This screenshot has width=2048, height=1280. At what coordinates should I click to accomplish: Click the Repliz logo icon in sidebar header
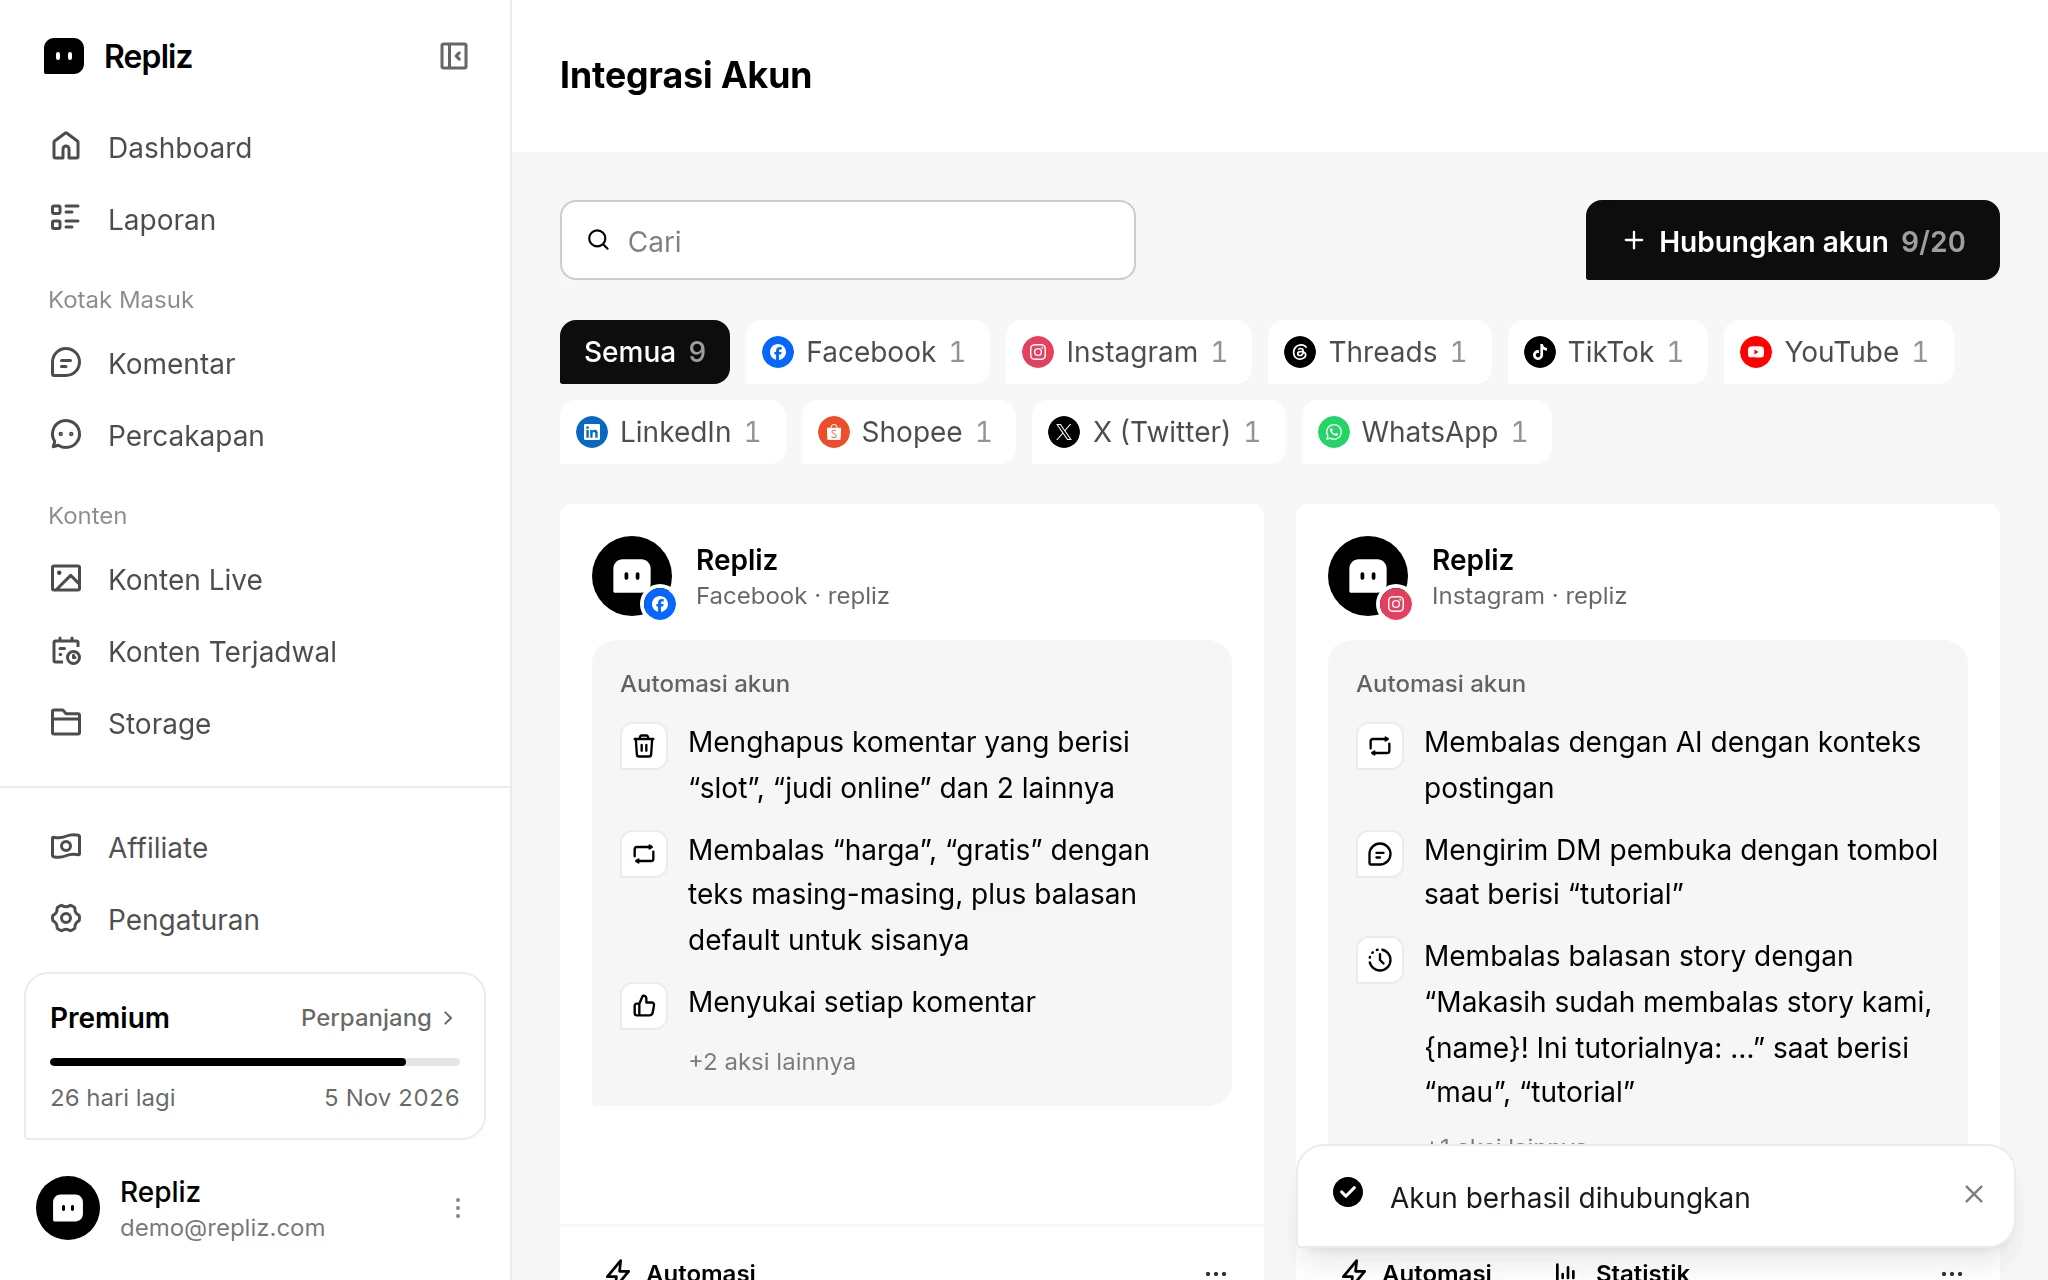[64, 56]
